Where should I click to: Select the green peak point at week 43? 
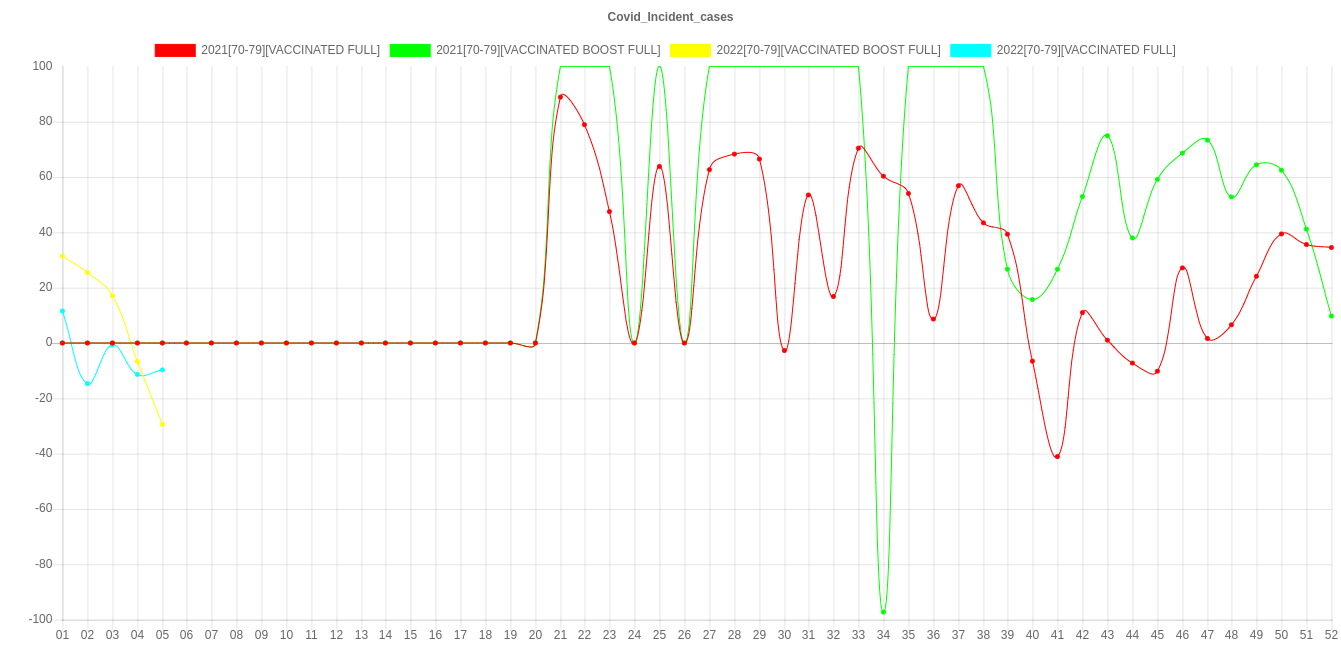click(x=1107, y=135)
